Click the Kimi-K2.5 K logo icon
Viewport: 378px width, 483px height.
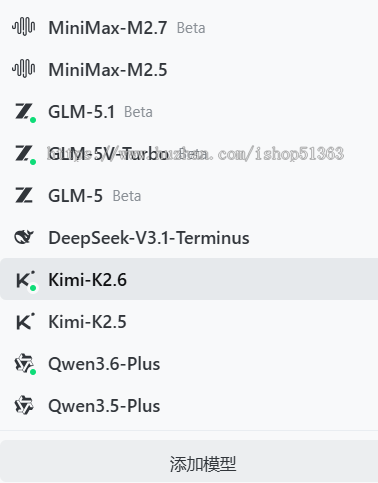point(25,321)
